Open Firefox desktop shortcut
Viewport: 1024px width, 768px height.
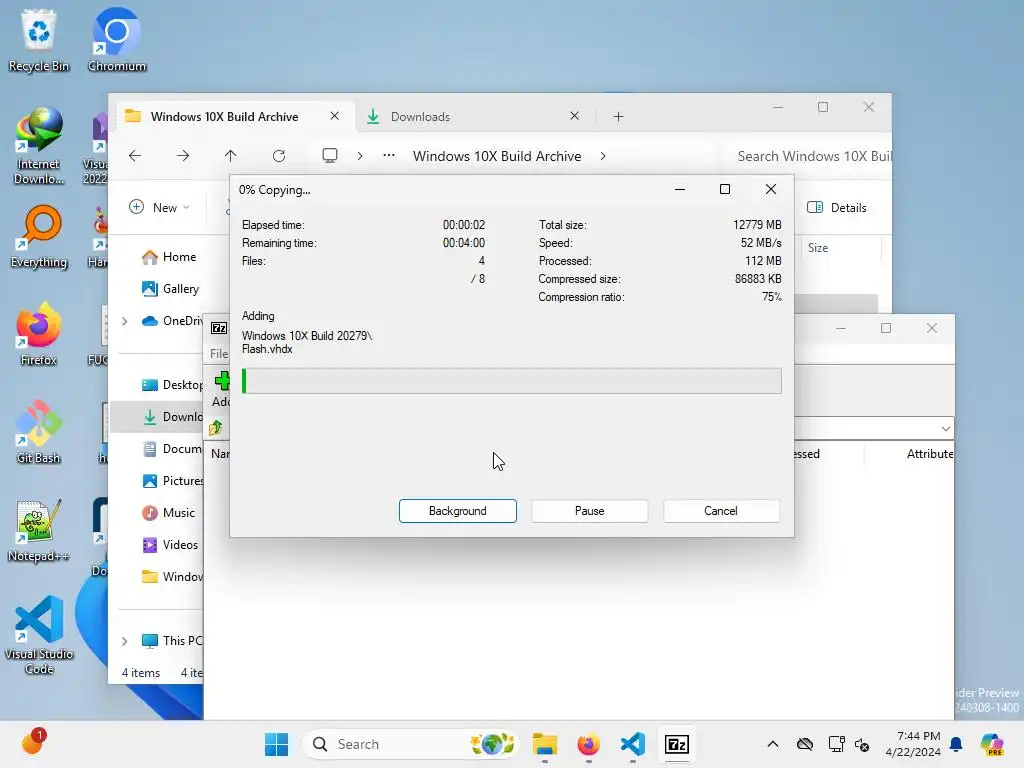(x=39, y=334)
